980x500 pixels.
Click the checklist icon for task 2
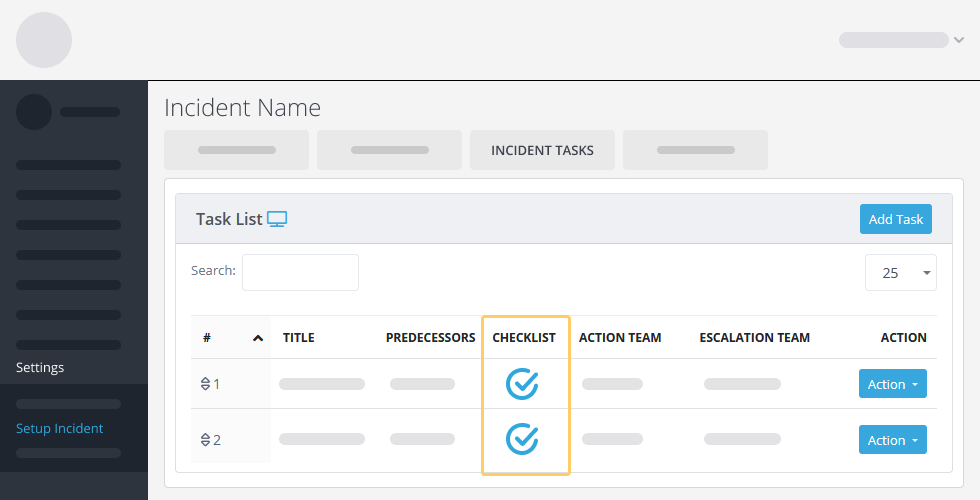point(522,439)
